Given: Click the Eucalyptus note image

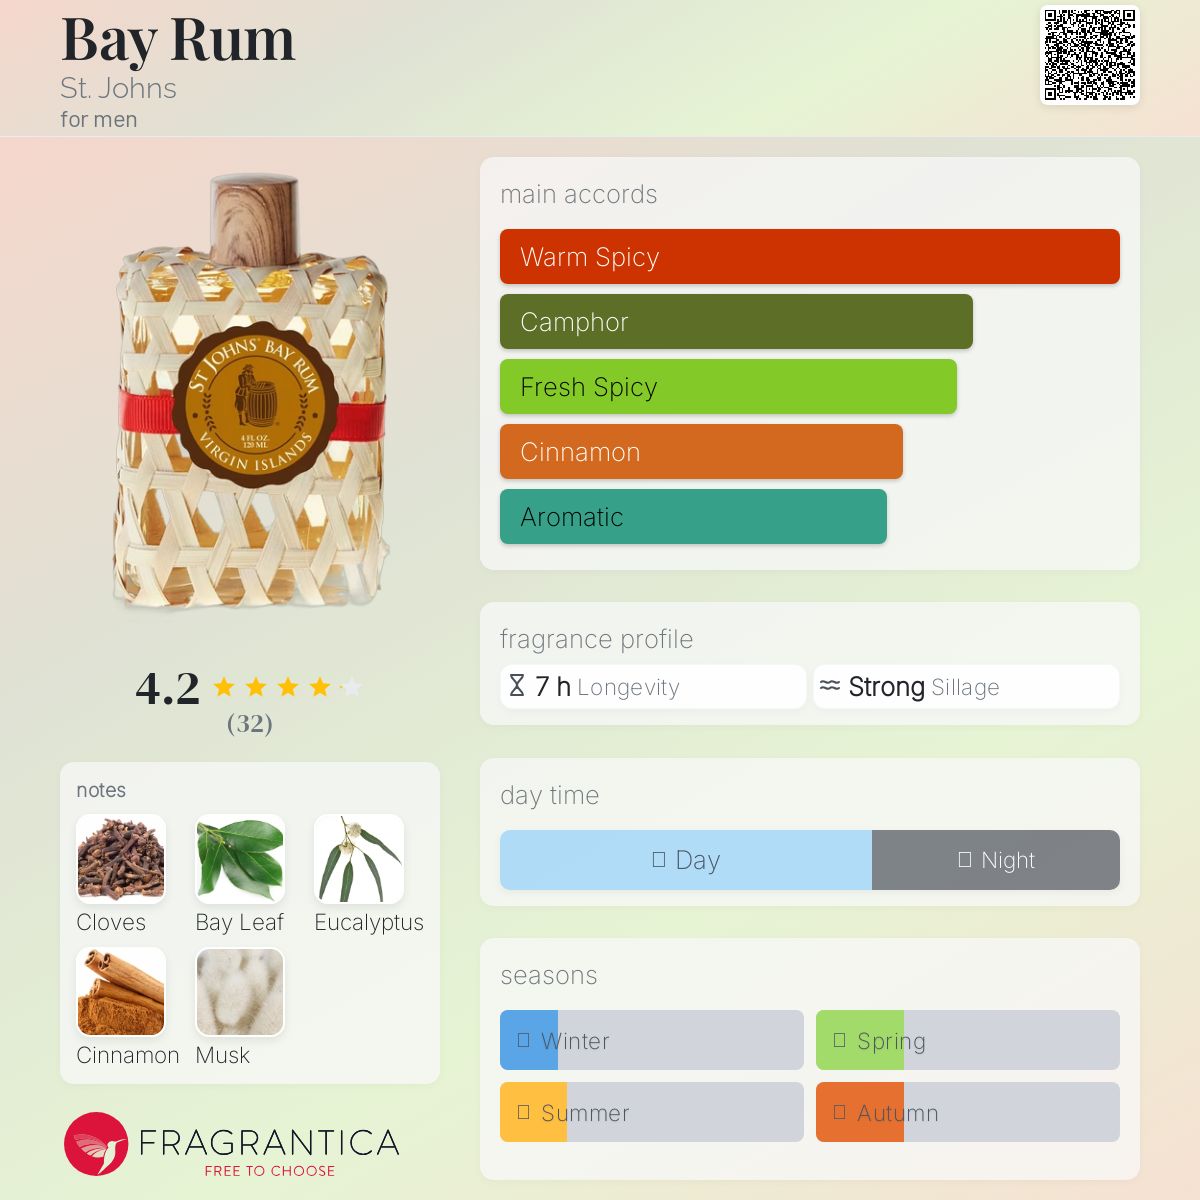Looking at the screenshot, I should [x=359, y=859].
